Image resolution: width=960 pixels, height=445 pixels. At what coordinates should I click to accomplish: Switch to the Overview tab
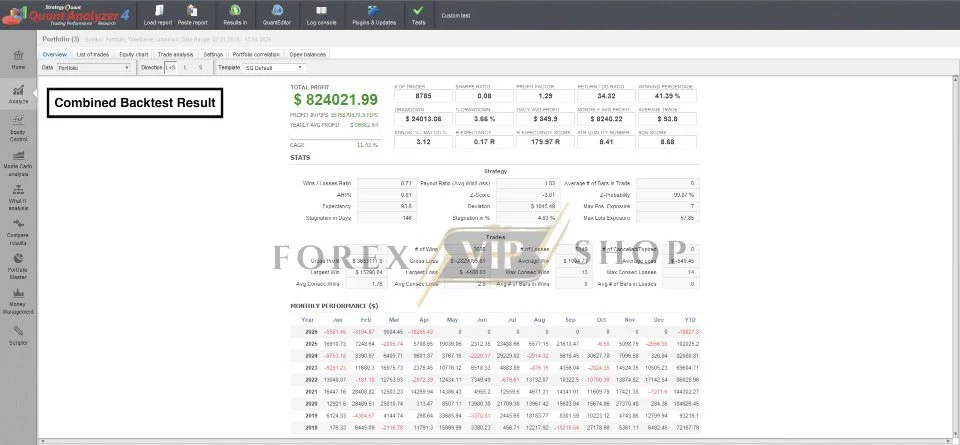click(54, 54)
